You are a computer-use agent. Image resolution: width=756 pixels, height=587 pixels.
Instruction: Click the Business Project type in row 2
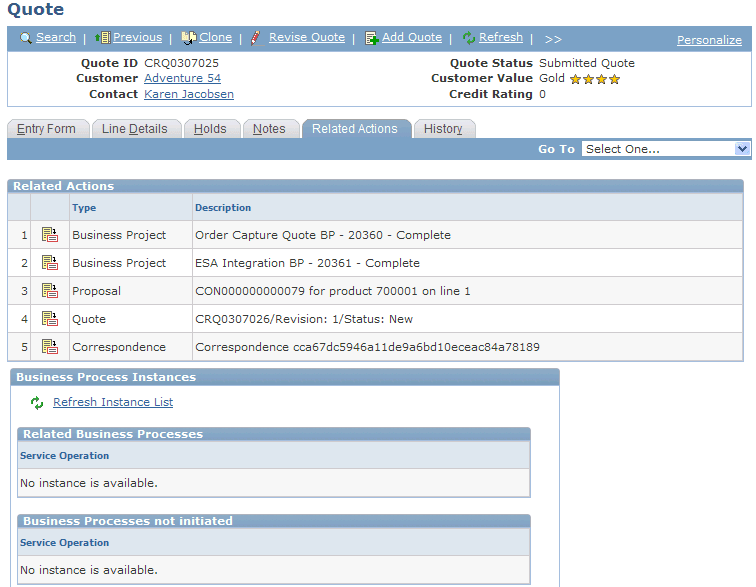[119, 263]
